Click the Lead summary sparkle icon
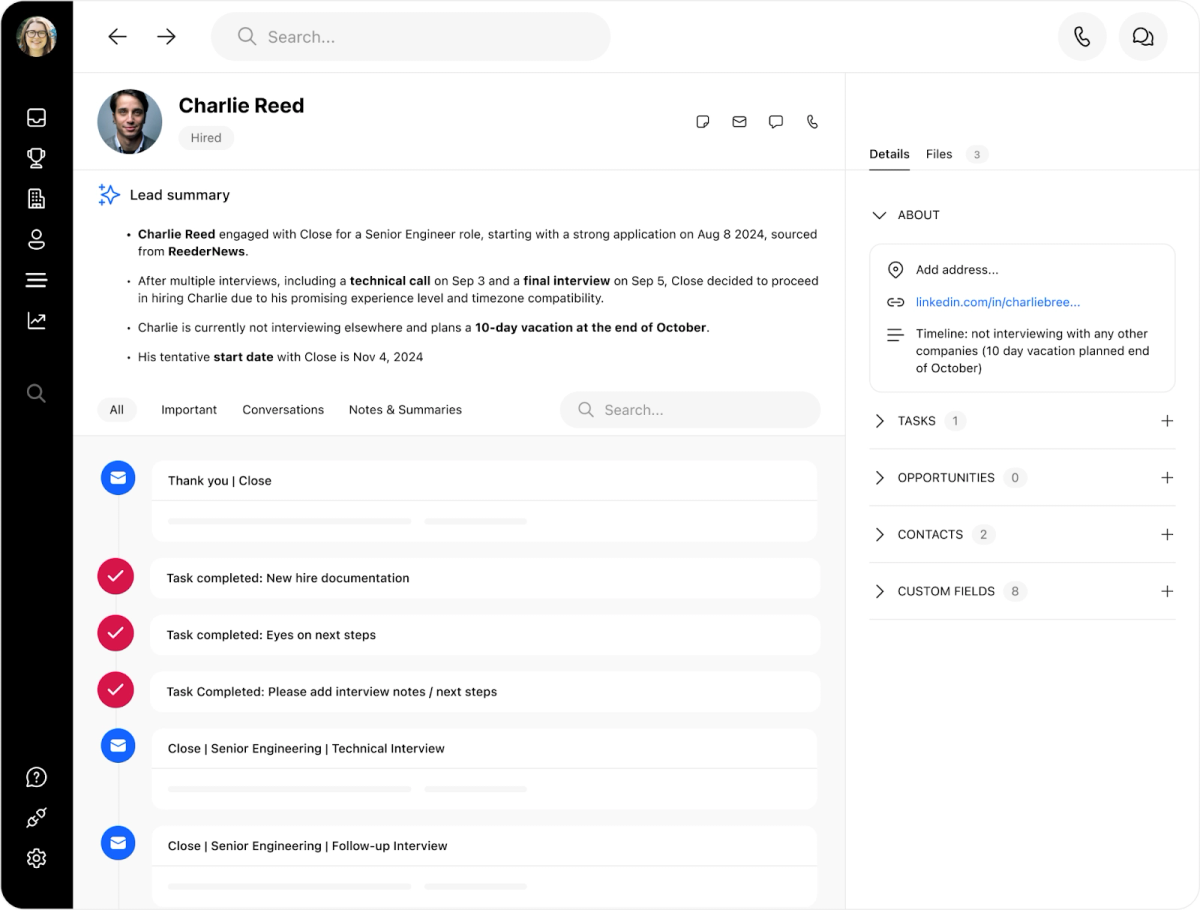Screen dimensions: 1200x910 109,195
